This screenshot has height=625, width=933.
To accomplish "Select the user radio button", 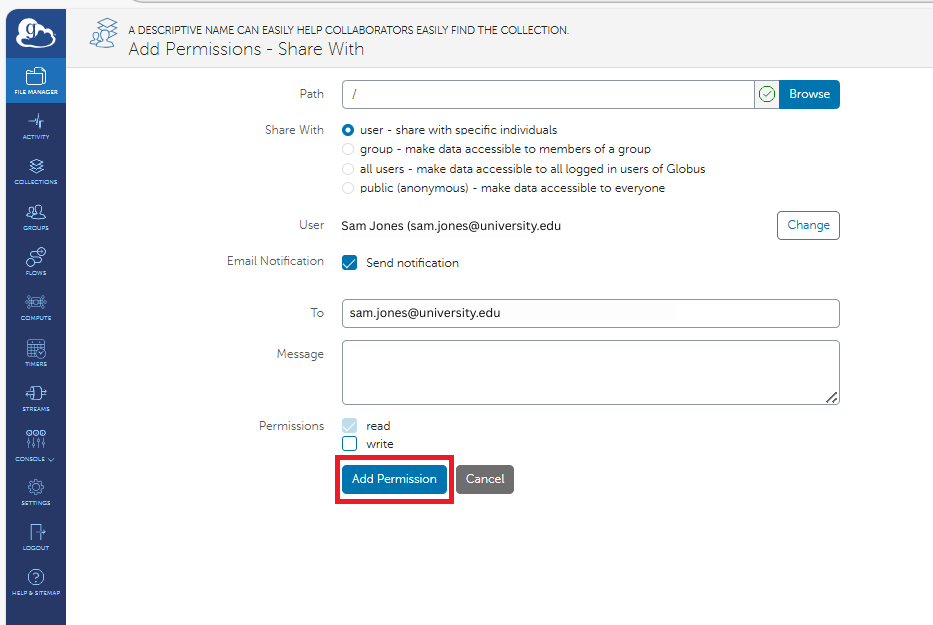I will pos(348,130).
